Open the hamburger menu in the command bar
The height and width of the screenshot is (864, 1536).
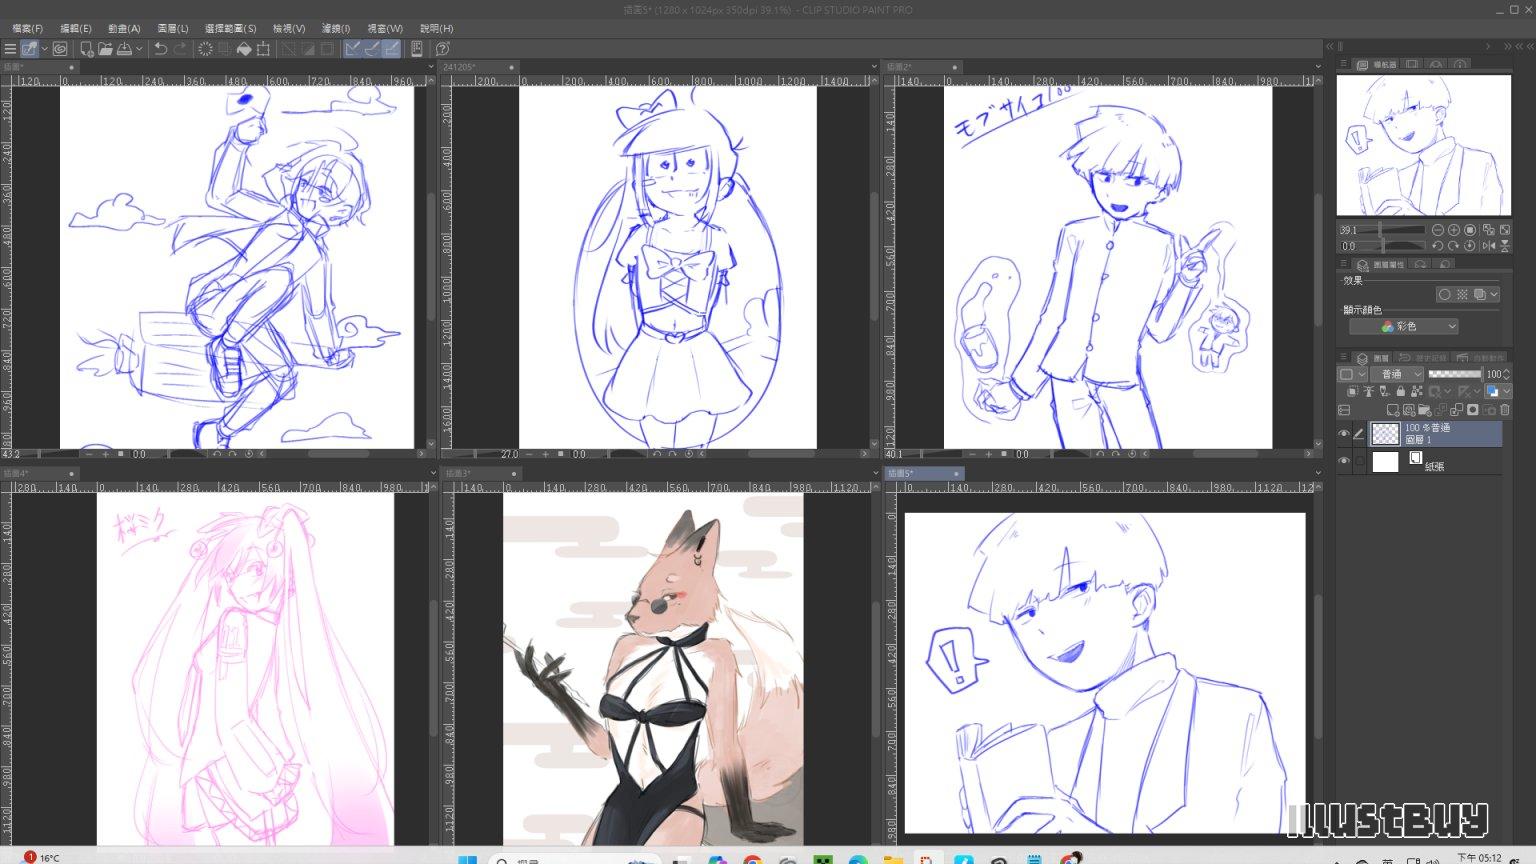click(x=10, y=49)
